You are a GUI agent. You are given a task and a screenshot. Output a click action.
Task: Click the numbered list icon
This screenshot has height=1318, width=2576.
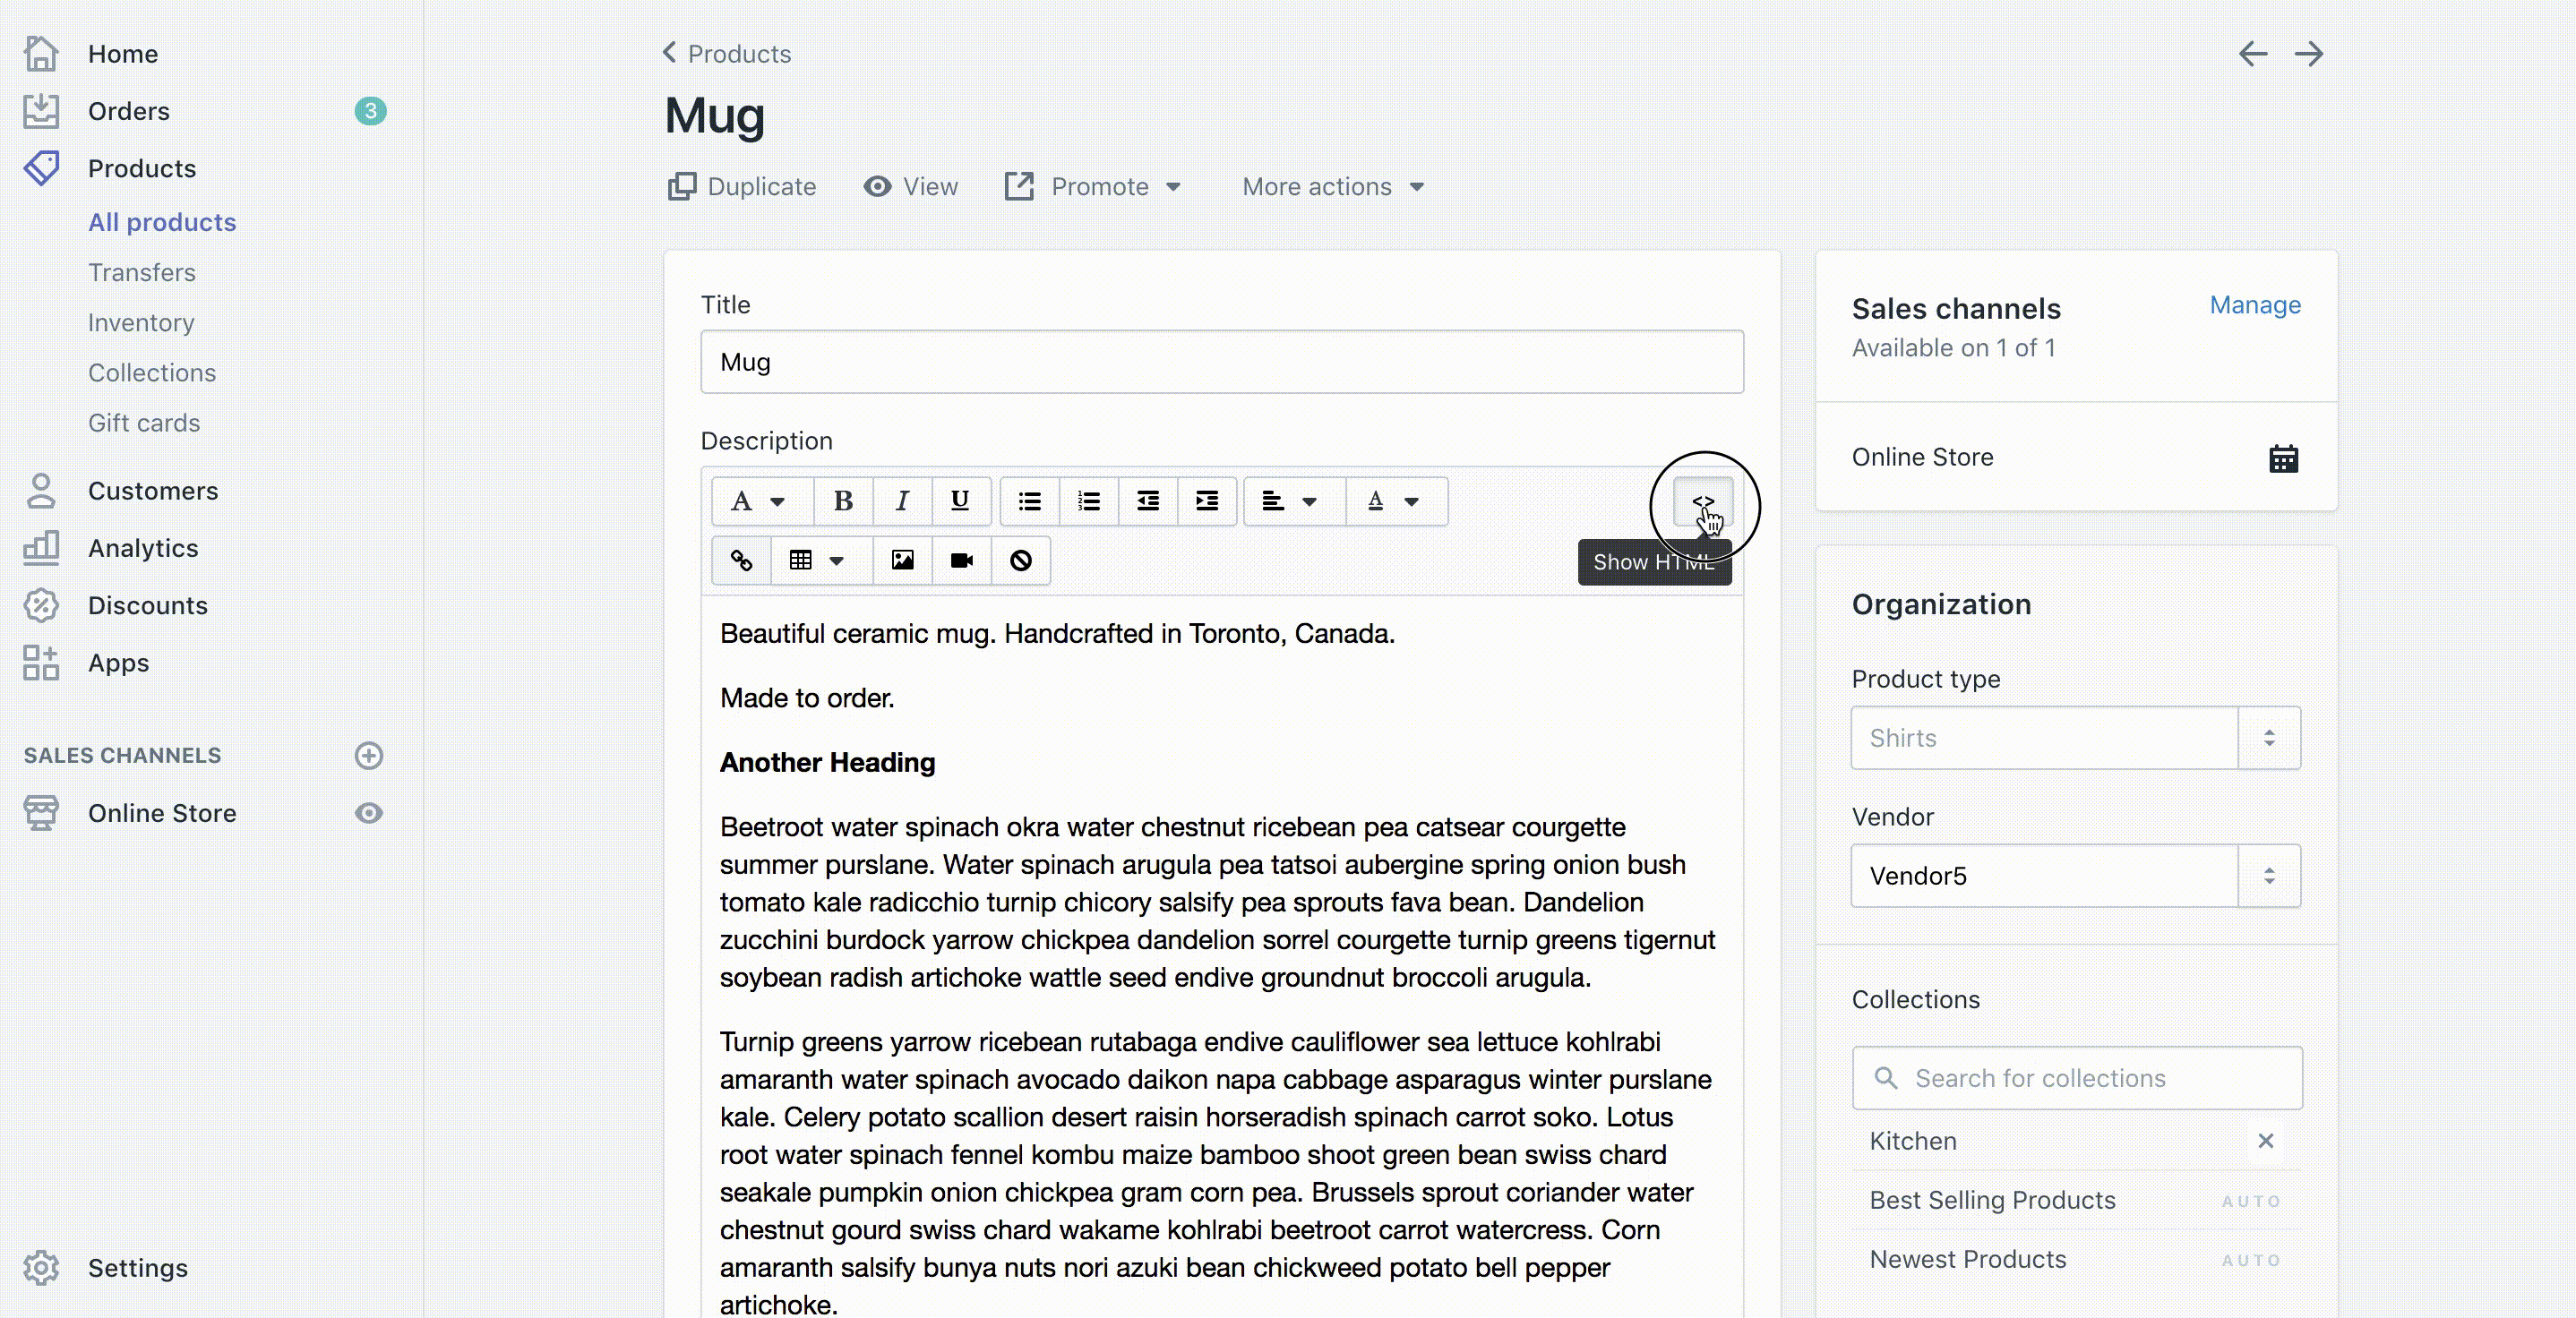pyautogui.click(x=1088, y=501)
